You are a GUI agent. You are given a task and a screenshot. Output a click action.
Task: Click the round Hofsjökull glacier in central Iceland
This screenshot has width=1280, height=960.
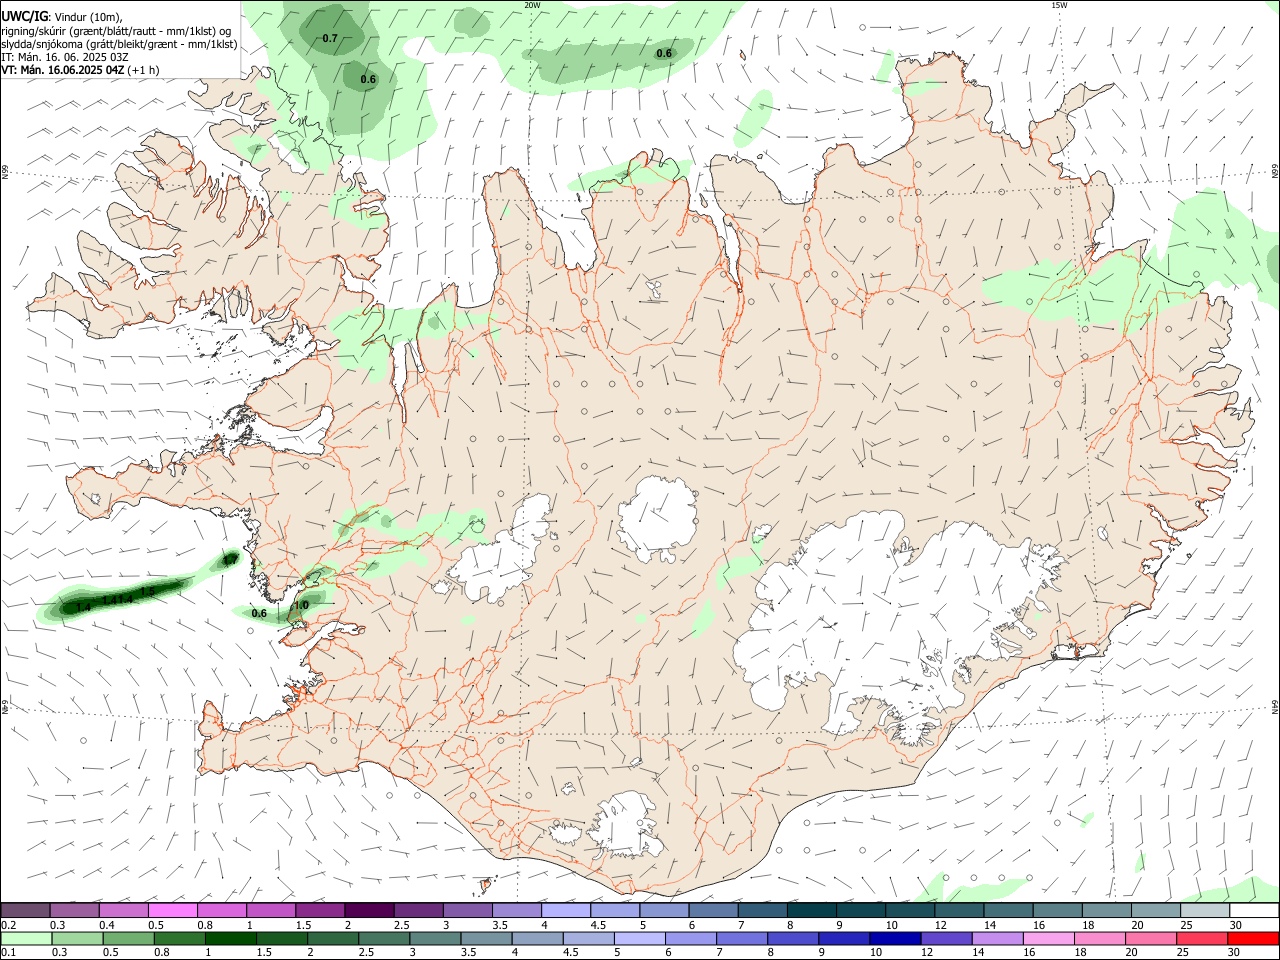[658, 520]
